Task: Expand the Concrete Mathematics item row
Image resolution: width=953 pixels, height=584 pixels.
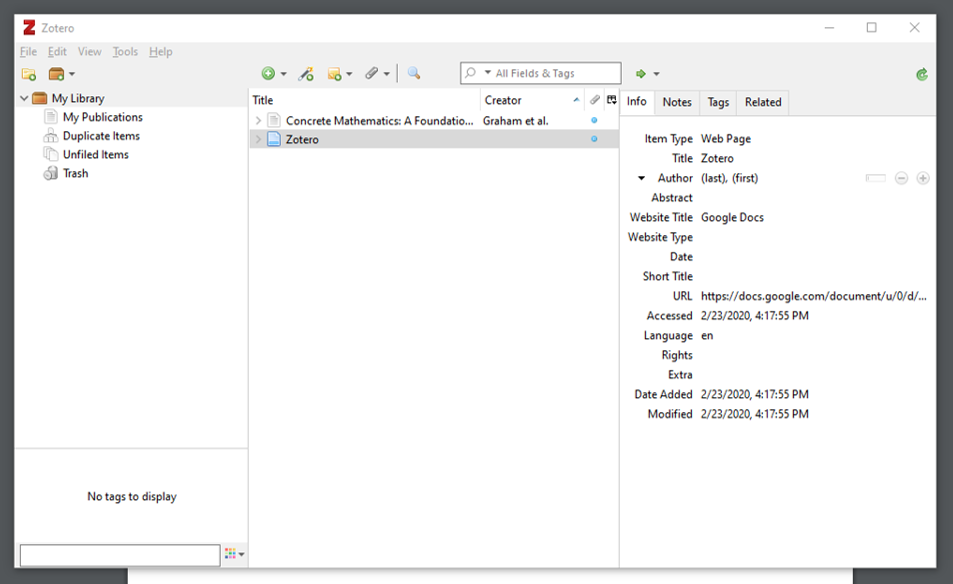Action: point(258,120)
